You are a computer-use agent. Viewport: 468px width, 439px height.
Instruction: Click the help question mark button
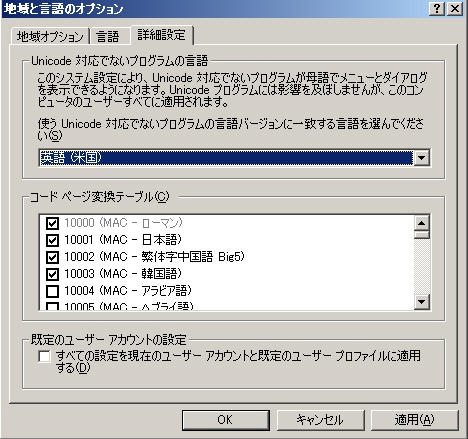coord(437,8)
